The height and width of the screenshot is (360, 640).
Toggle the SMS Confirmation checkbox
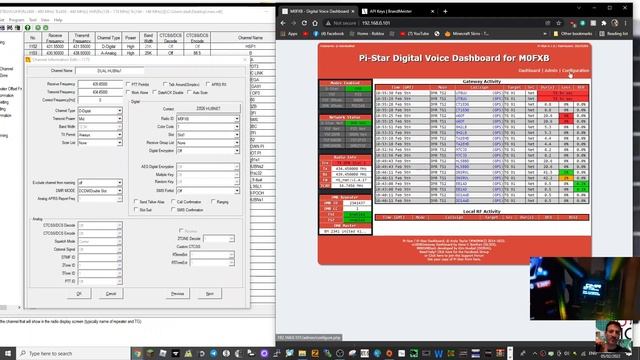coord(173,210)
